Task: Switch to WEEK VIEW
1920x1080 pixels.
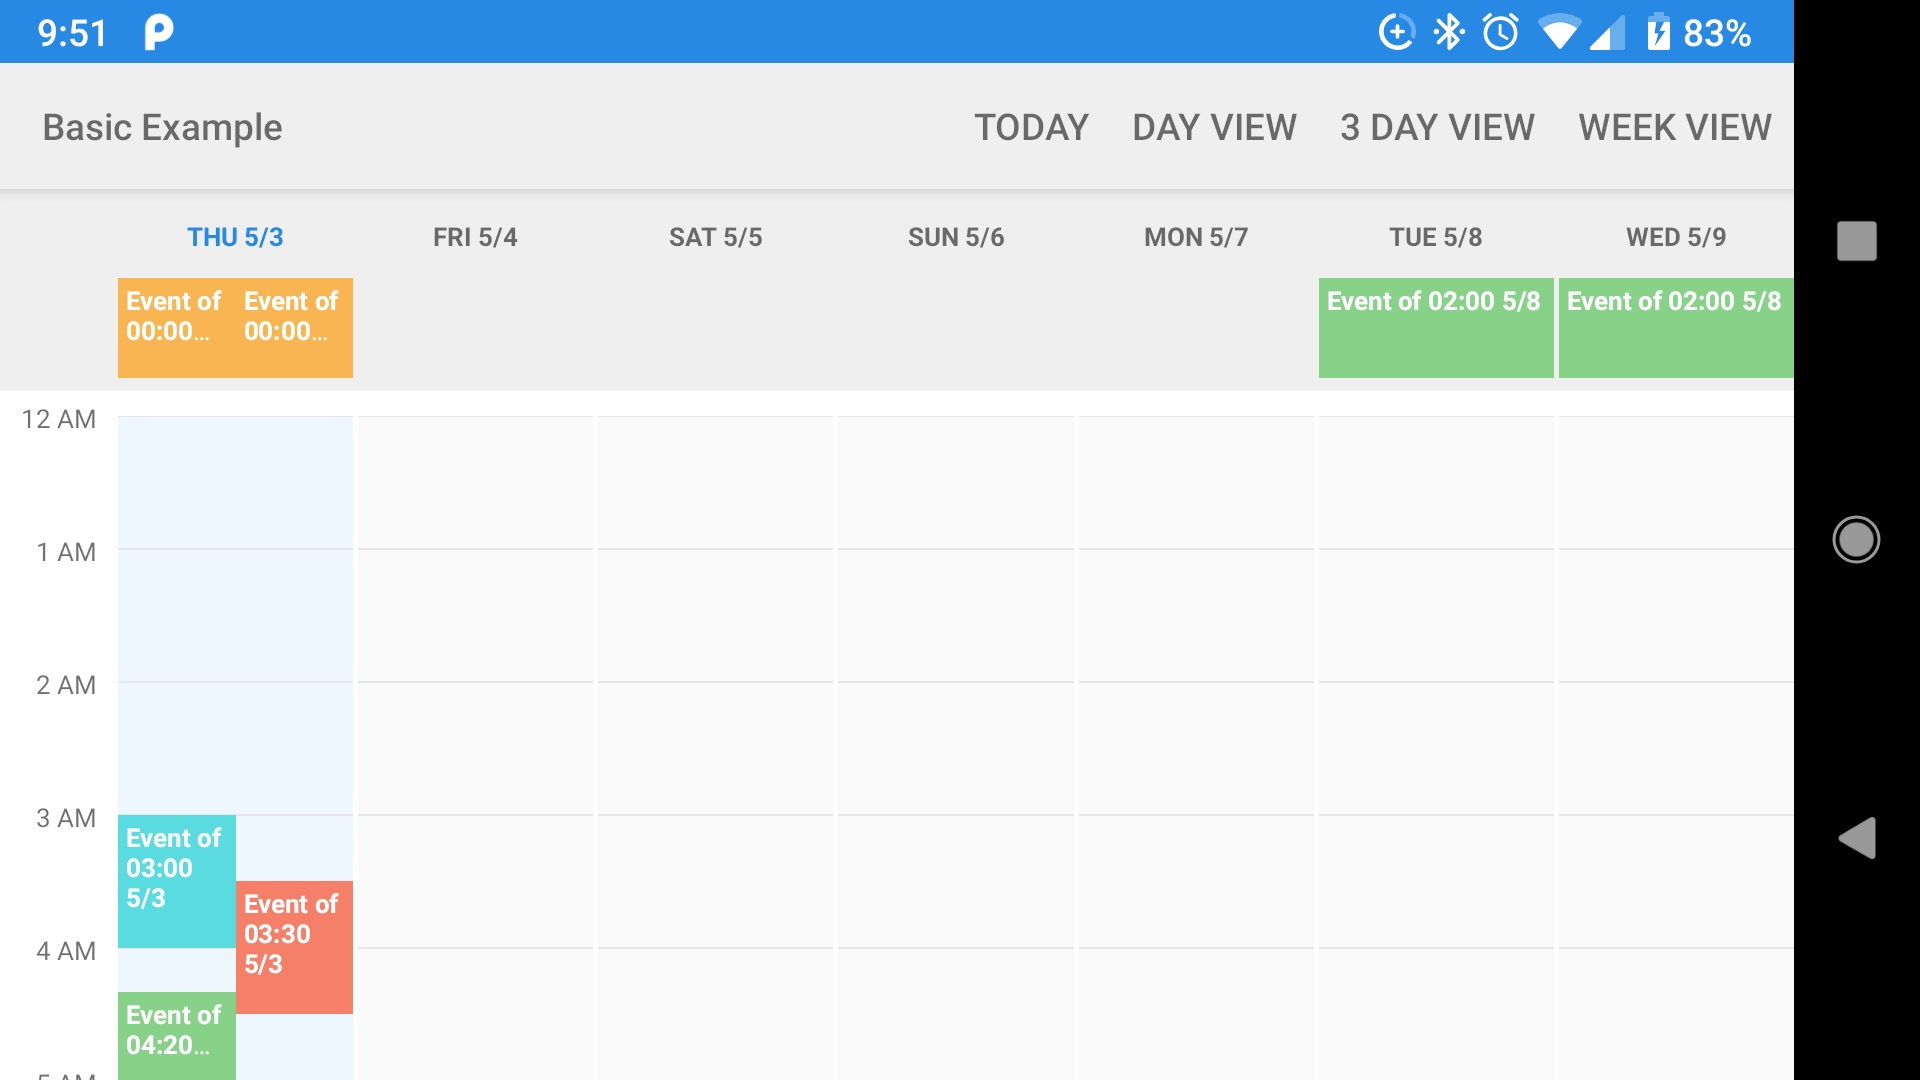Action: pos(1673,127)
